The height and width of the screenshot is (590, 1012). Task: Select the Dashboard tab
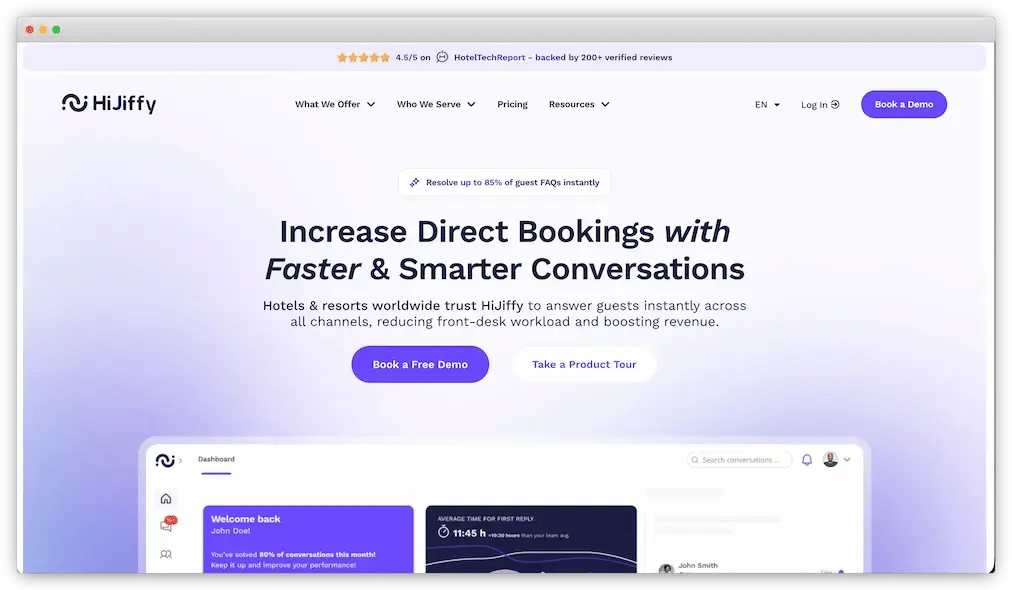[216, 459]
